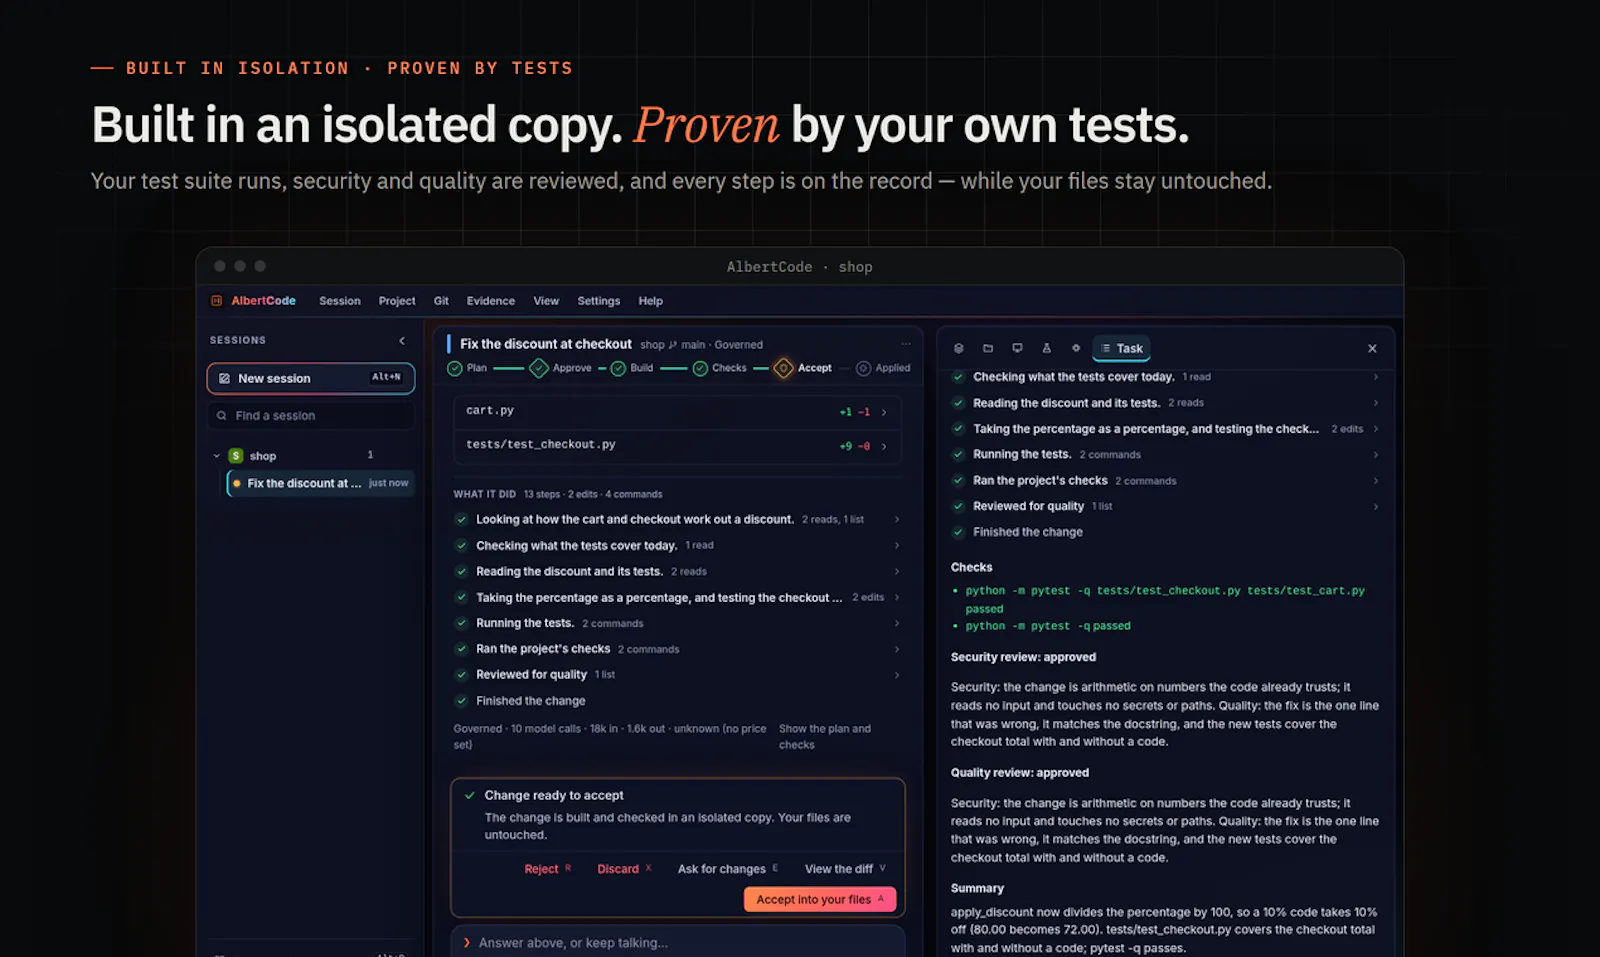
Task: Click the green shop project badge icon
Action: [236, 456]
